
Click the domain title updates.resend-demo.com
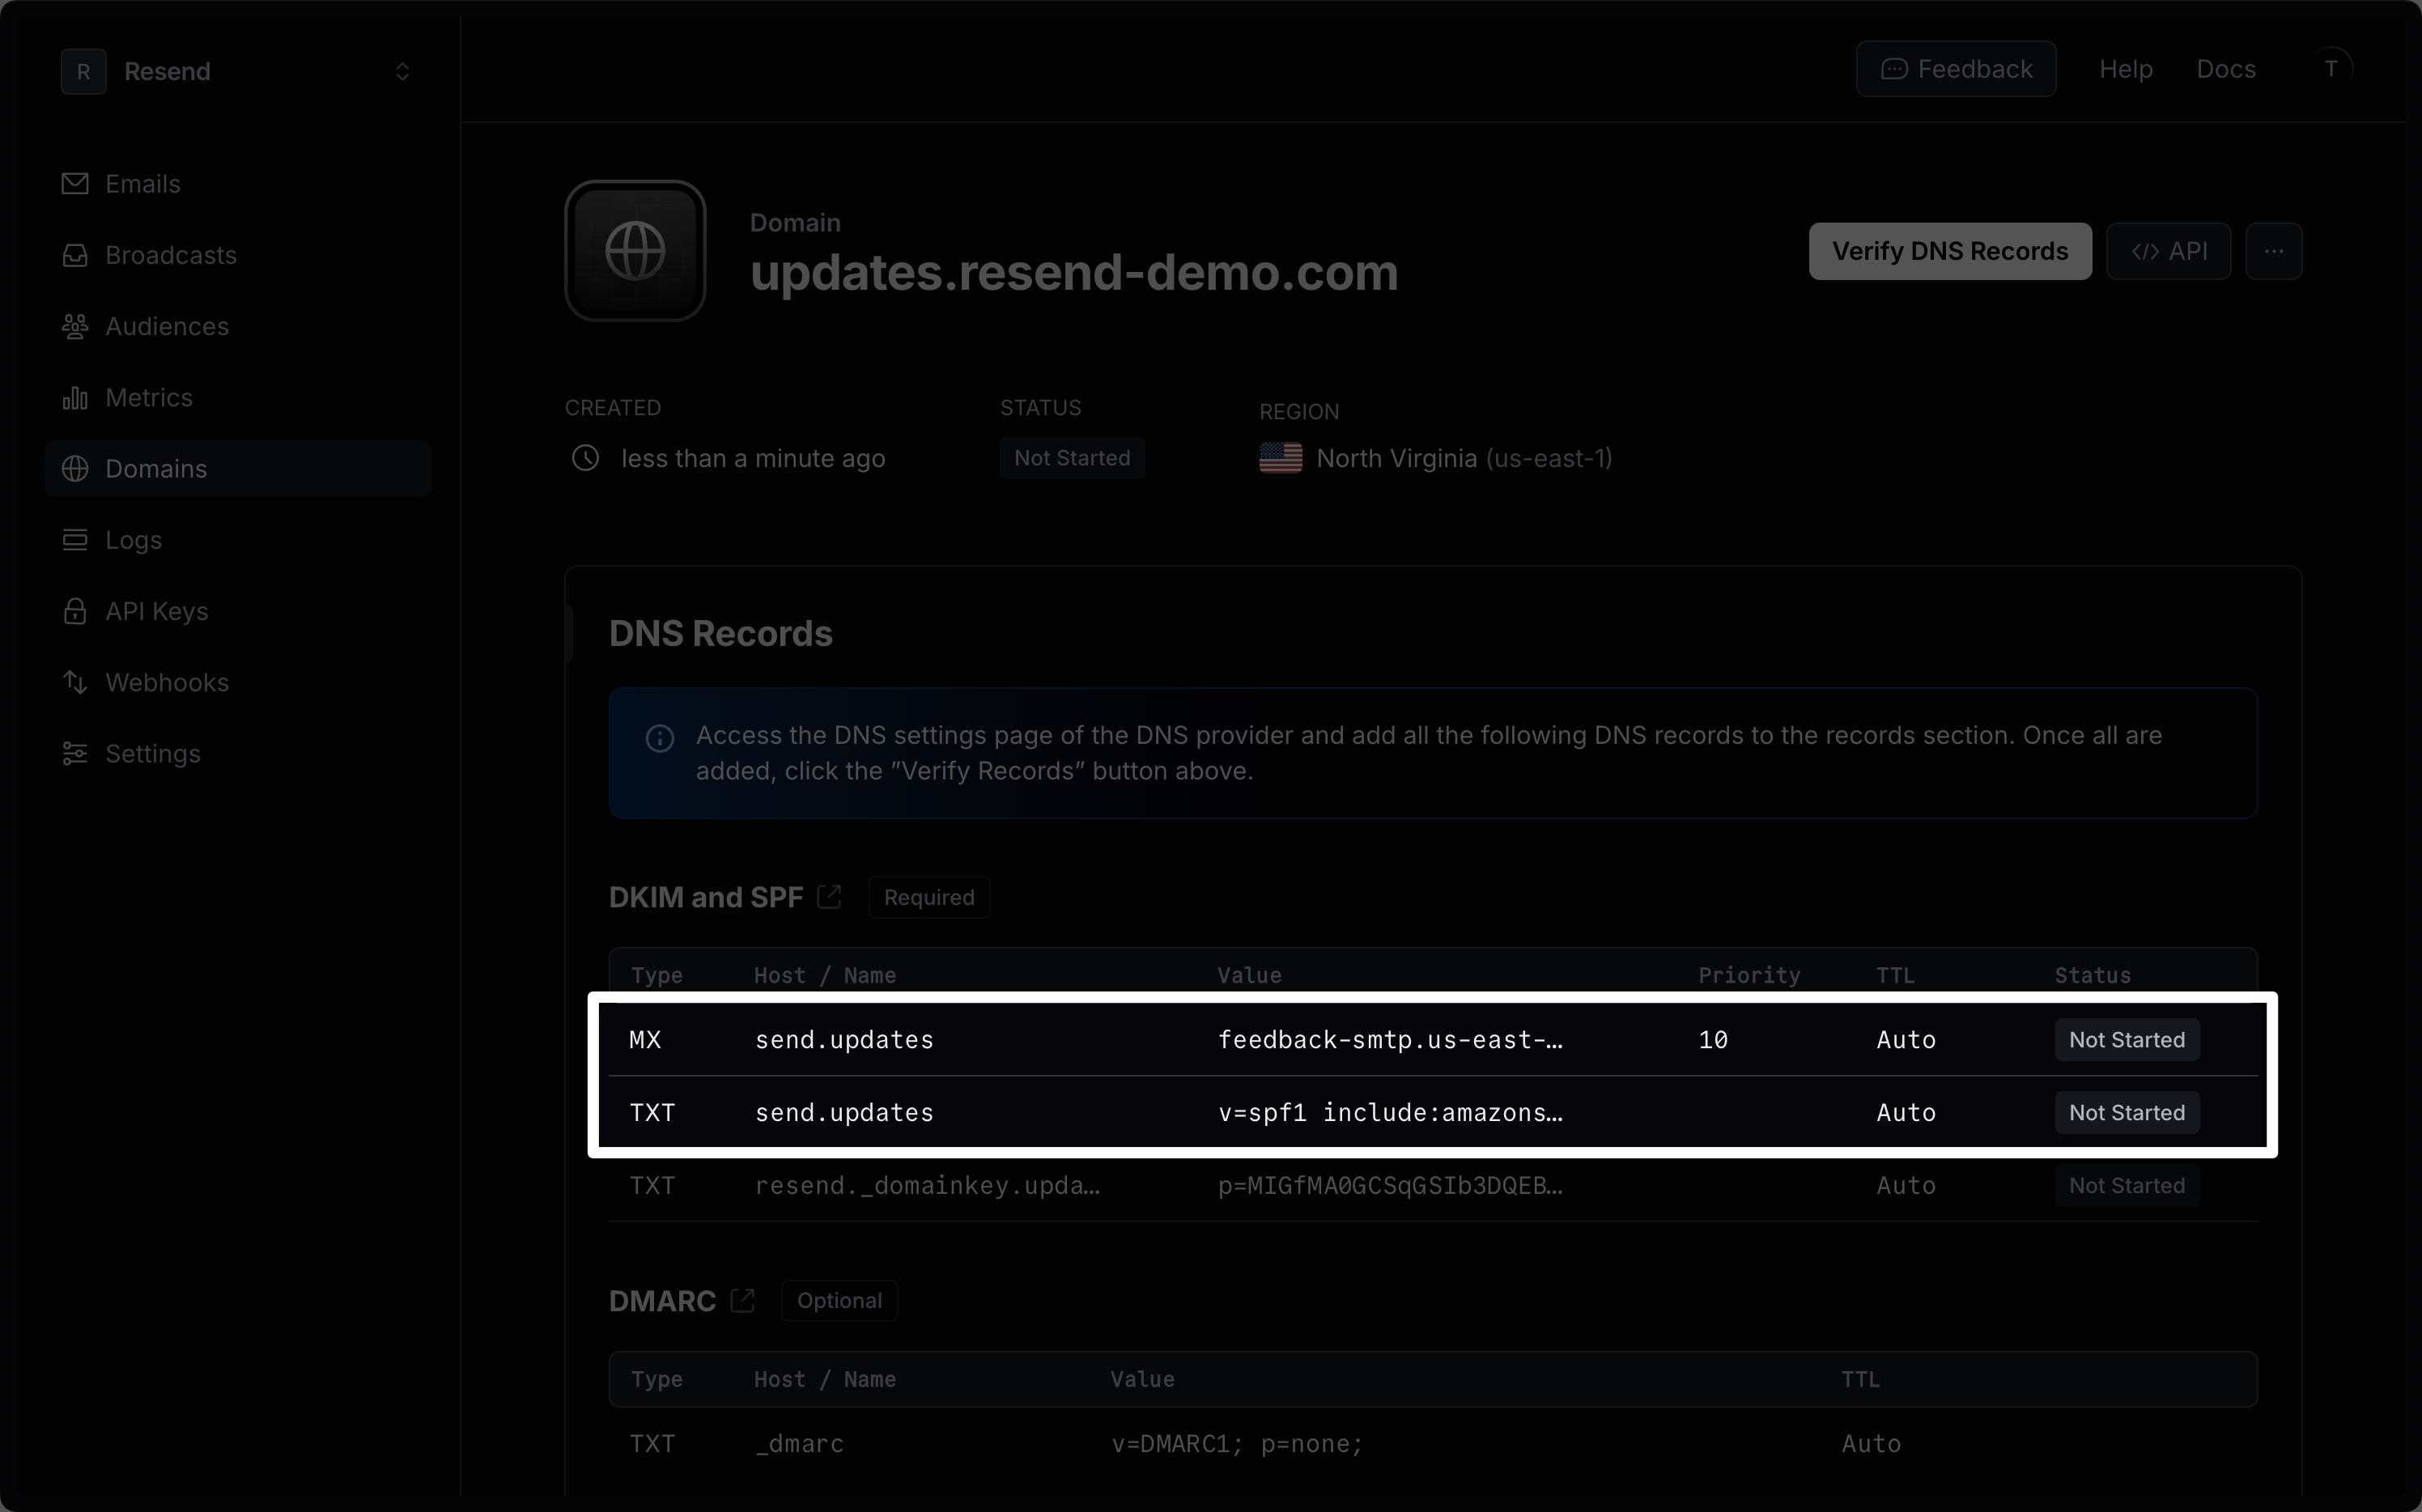(x=1074, y=273)
